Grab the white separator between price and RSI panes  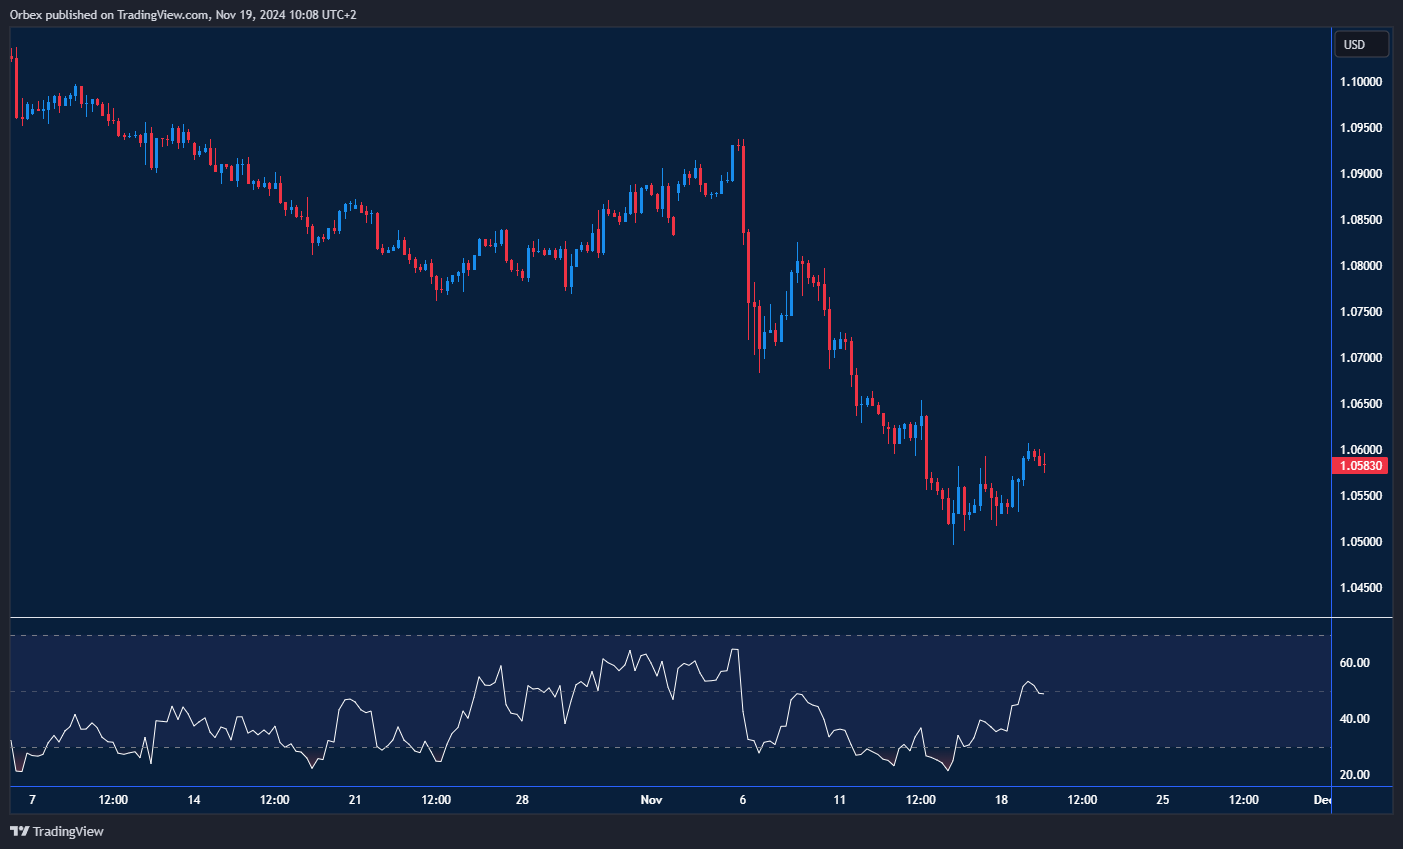click(x=700, y=618)
